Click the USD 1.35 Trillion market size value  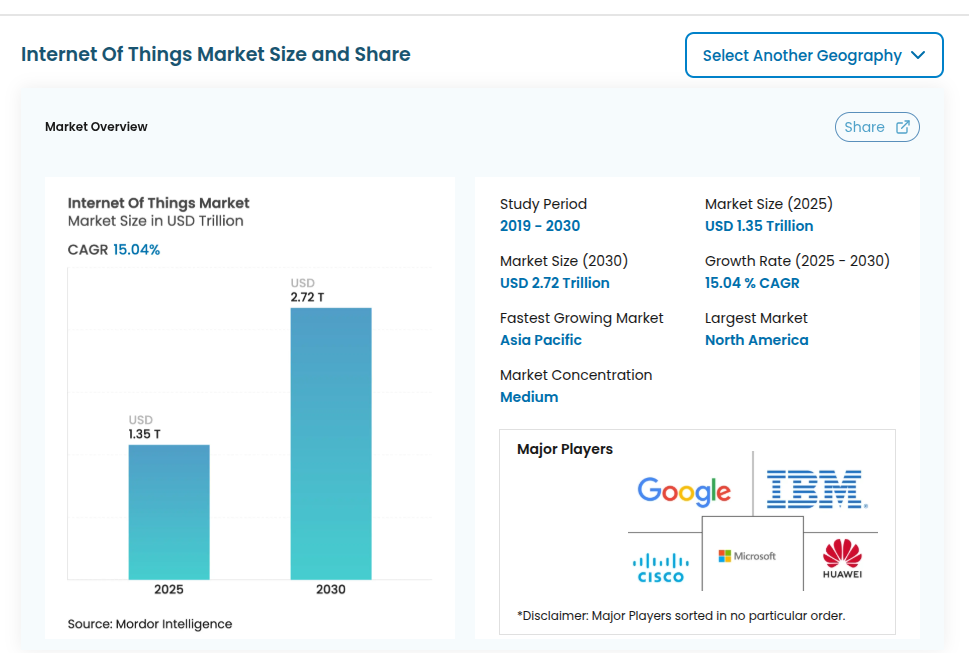click(759, 225)
